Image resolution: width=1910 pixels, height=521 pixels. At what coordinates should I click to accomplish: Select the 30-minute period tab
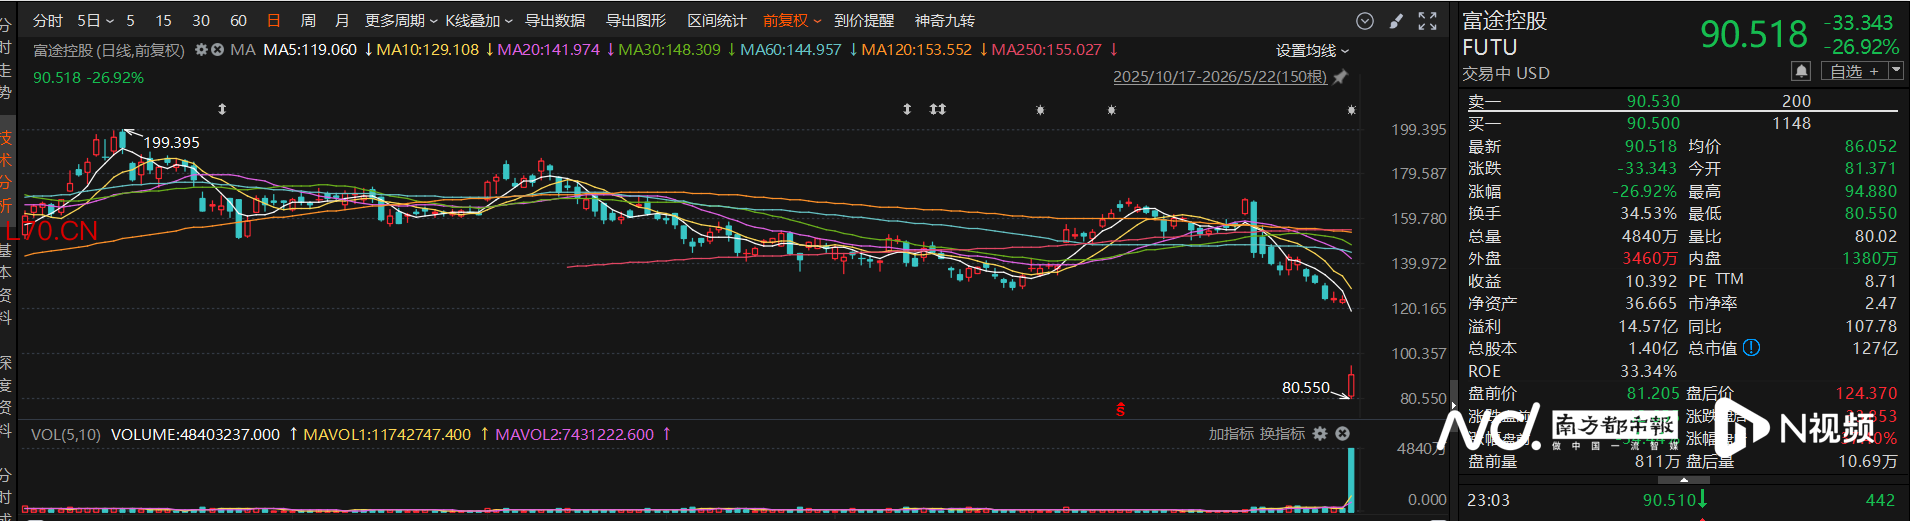(x=201, y=20)
